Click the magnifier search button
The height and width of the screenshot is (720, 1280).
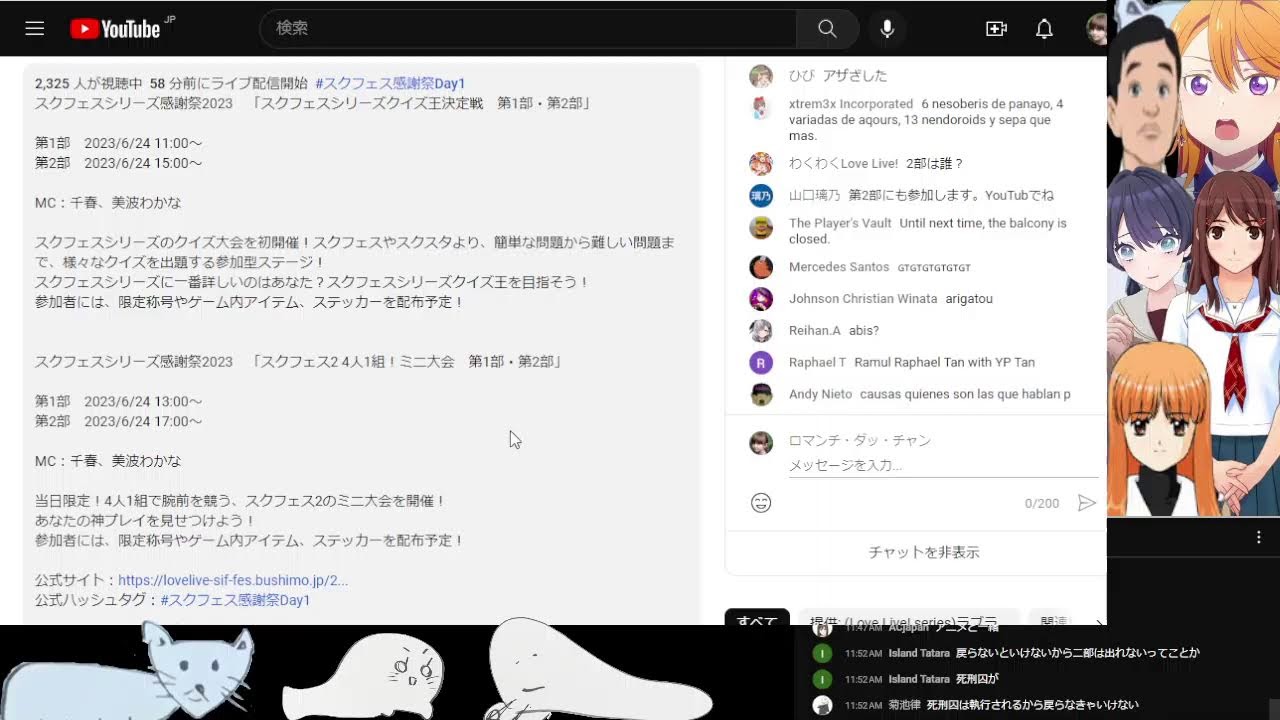[x=827, y=29]
